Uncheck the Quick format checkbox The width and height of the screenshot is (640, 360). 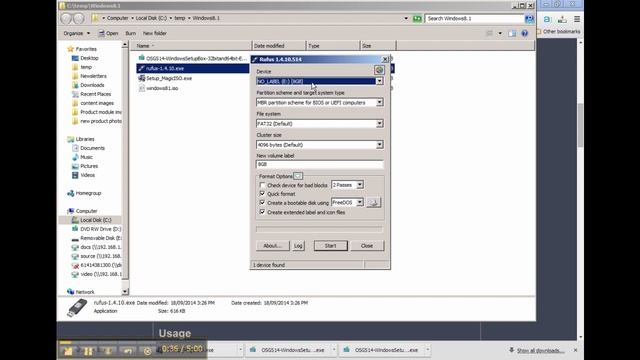[x=262, y=193]
